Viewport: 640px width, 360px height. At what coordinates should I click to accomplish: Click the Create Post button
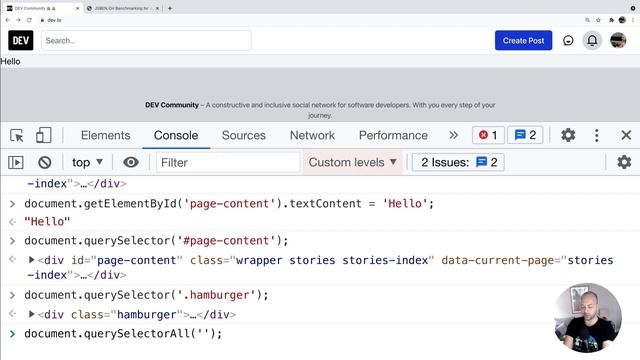pyautogui.click(x=523, y=40)
